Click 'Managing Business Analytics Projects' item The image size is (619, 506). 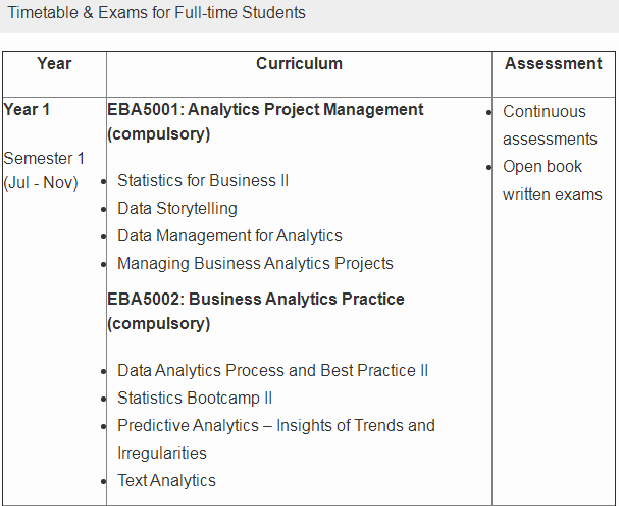255,263
